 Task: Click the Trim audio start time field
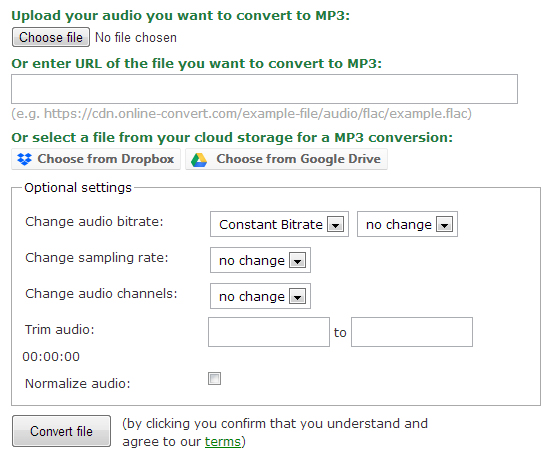tap(269, 332)
